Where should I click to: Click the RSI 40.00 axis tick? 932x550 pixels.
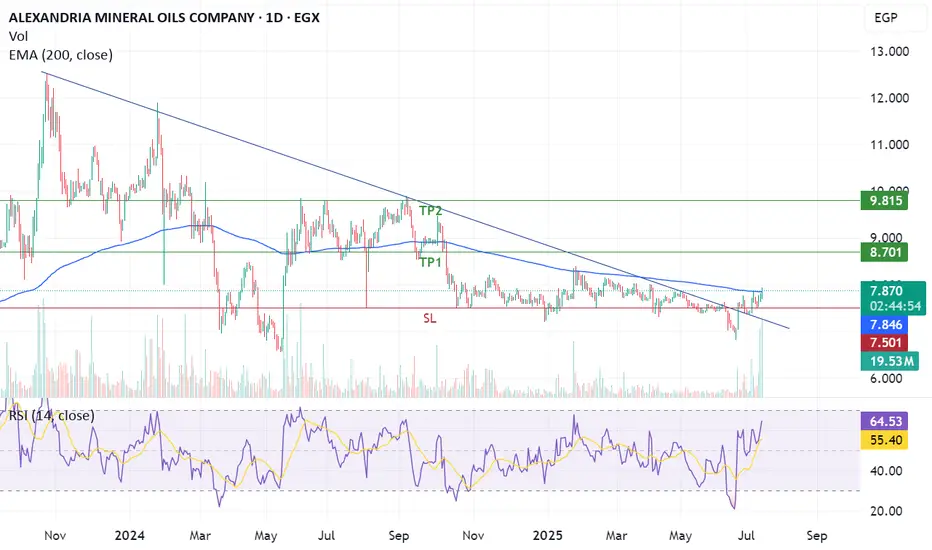(x=886, y=471)
